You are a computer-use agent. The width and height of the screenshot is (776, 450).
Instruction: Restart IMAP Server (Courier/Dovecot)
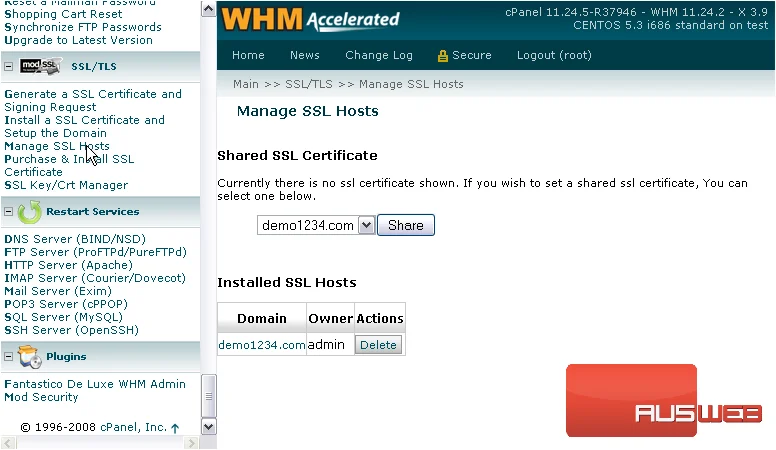pyautogui.click(x=95, y=278)
